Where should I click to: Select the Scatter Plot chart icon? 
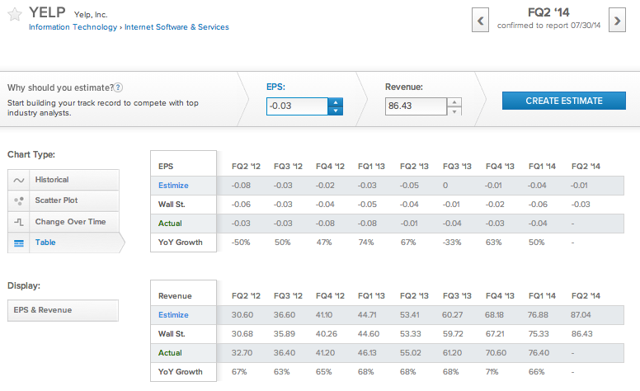click(19, 201)
